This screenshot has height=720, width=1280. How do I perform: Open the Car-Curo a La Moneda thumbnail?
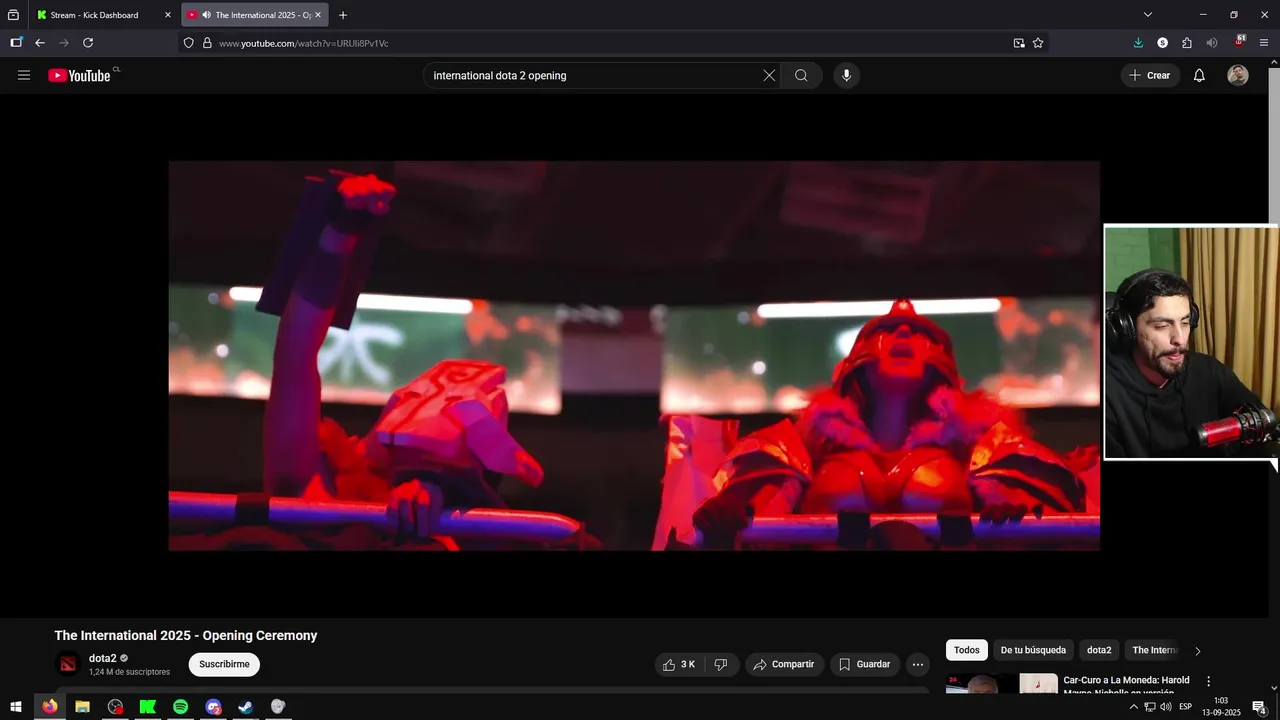click(x=1001, y=684)
